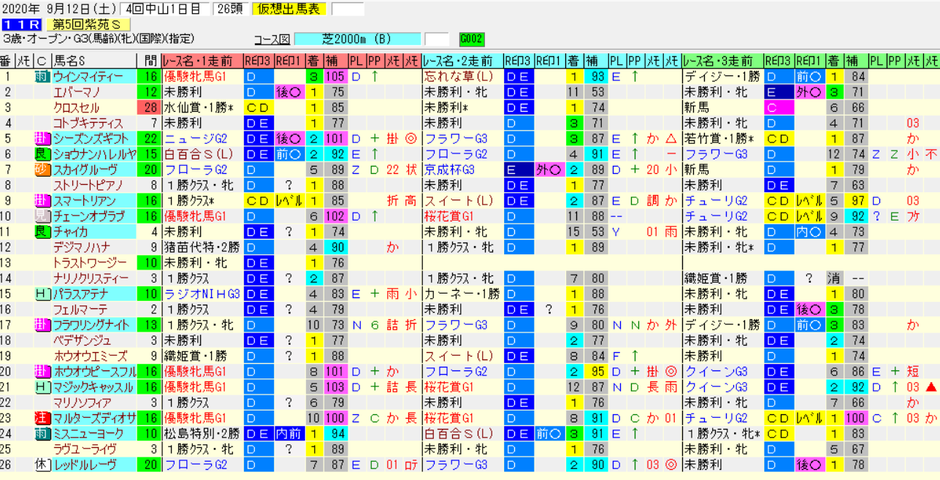Click the blank box after 芝2000m (B)
This screenshot has height=480, width=940.
[436, 40]
